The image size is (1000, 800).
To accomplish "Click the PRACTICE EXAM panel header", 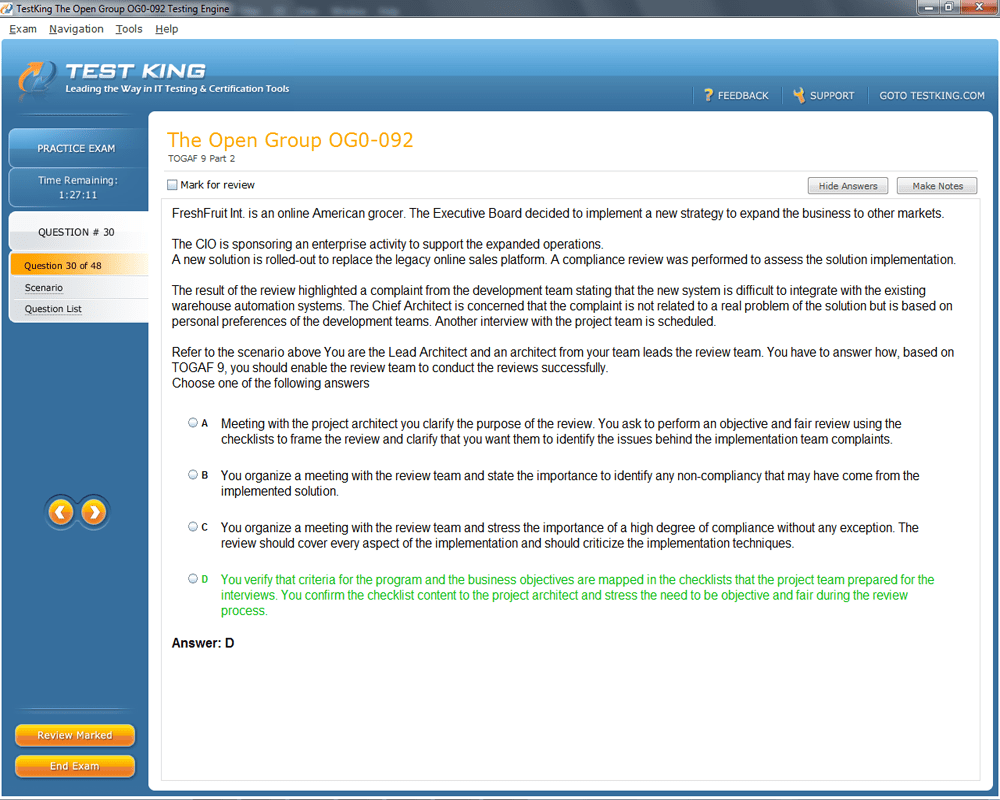I will click(x=77, y=148).
